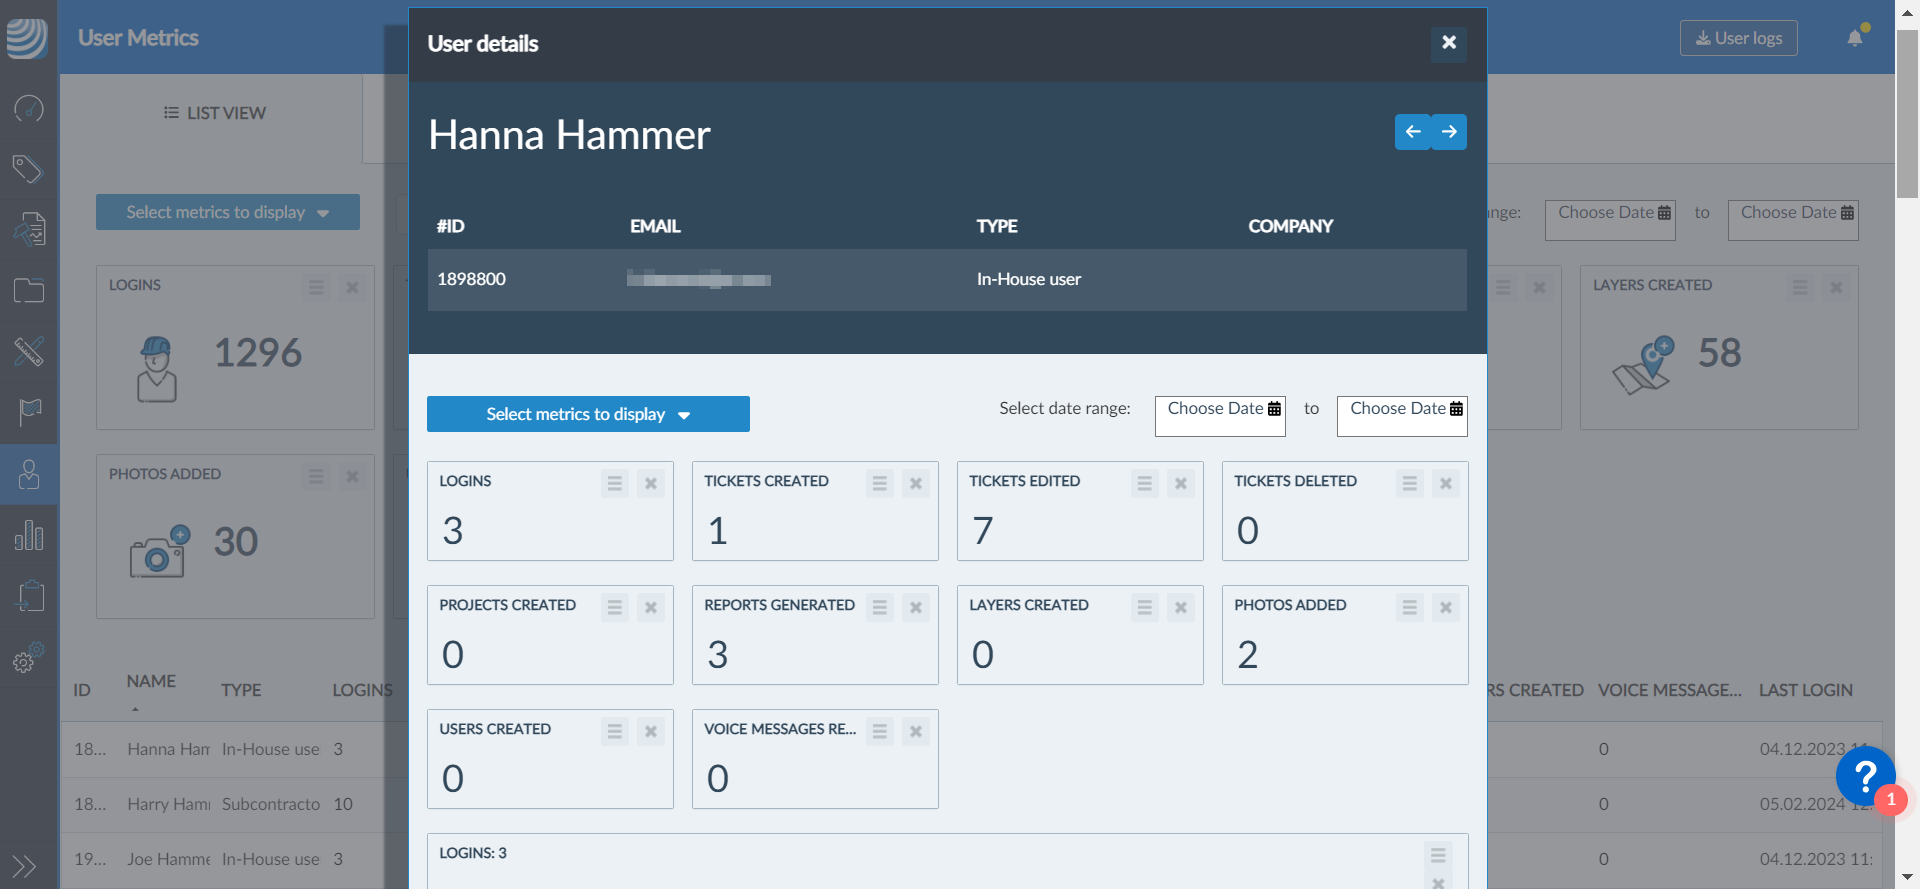
Task: Open the statistics bar chart sidebar item
Action: (29, 535)
